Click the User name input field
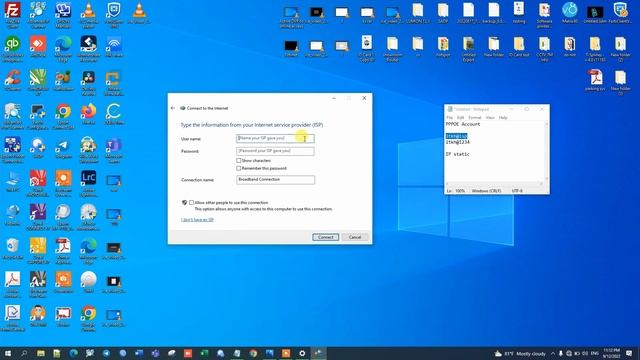The height and width of the screenshot is (360, 640). (x=276, y=138)
